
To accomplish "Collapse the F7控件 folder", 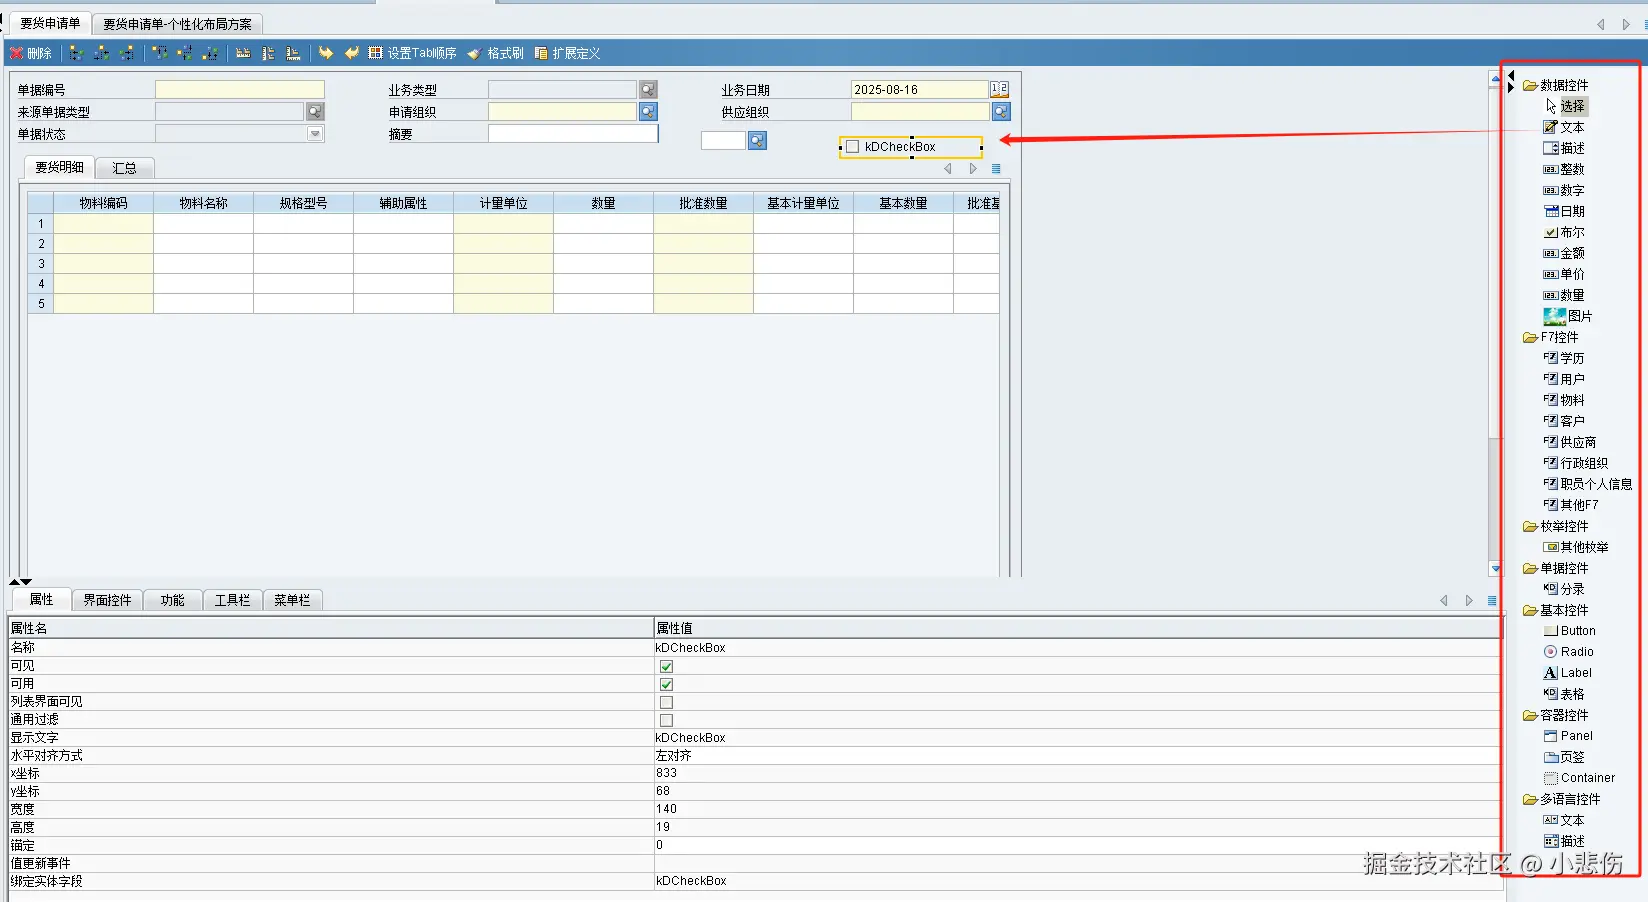I will 1530,338.
